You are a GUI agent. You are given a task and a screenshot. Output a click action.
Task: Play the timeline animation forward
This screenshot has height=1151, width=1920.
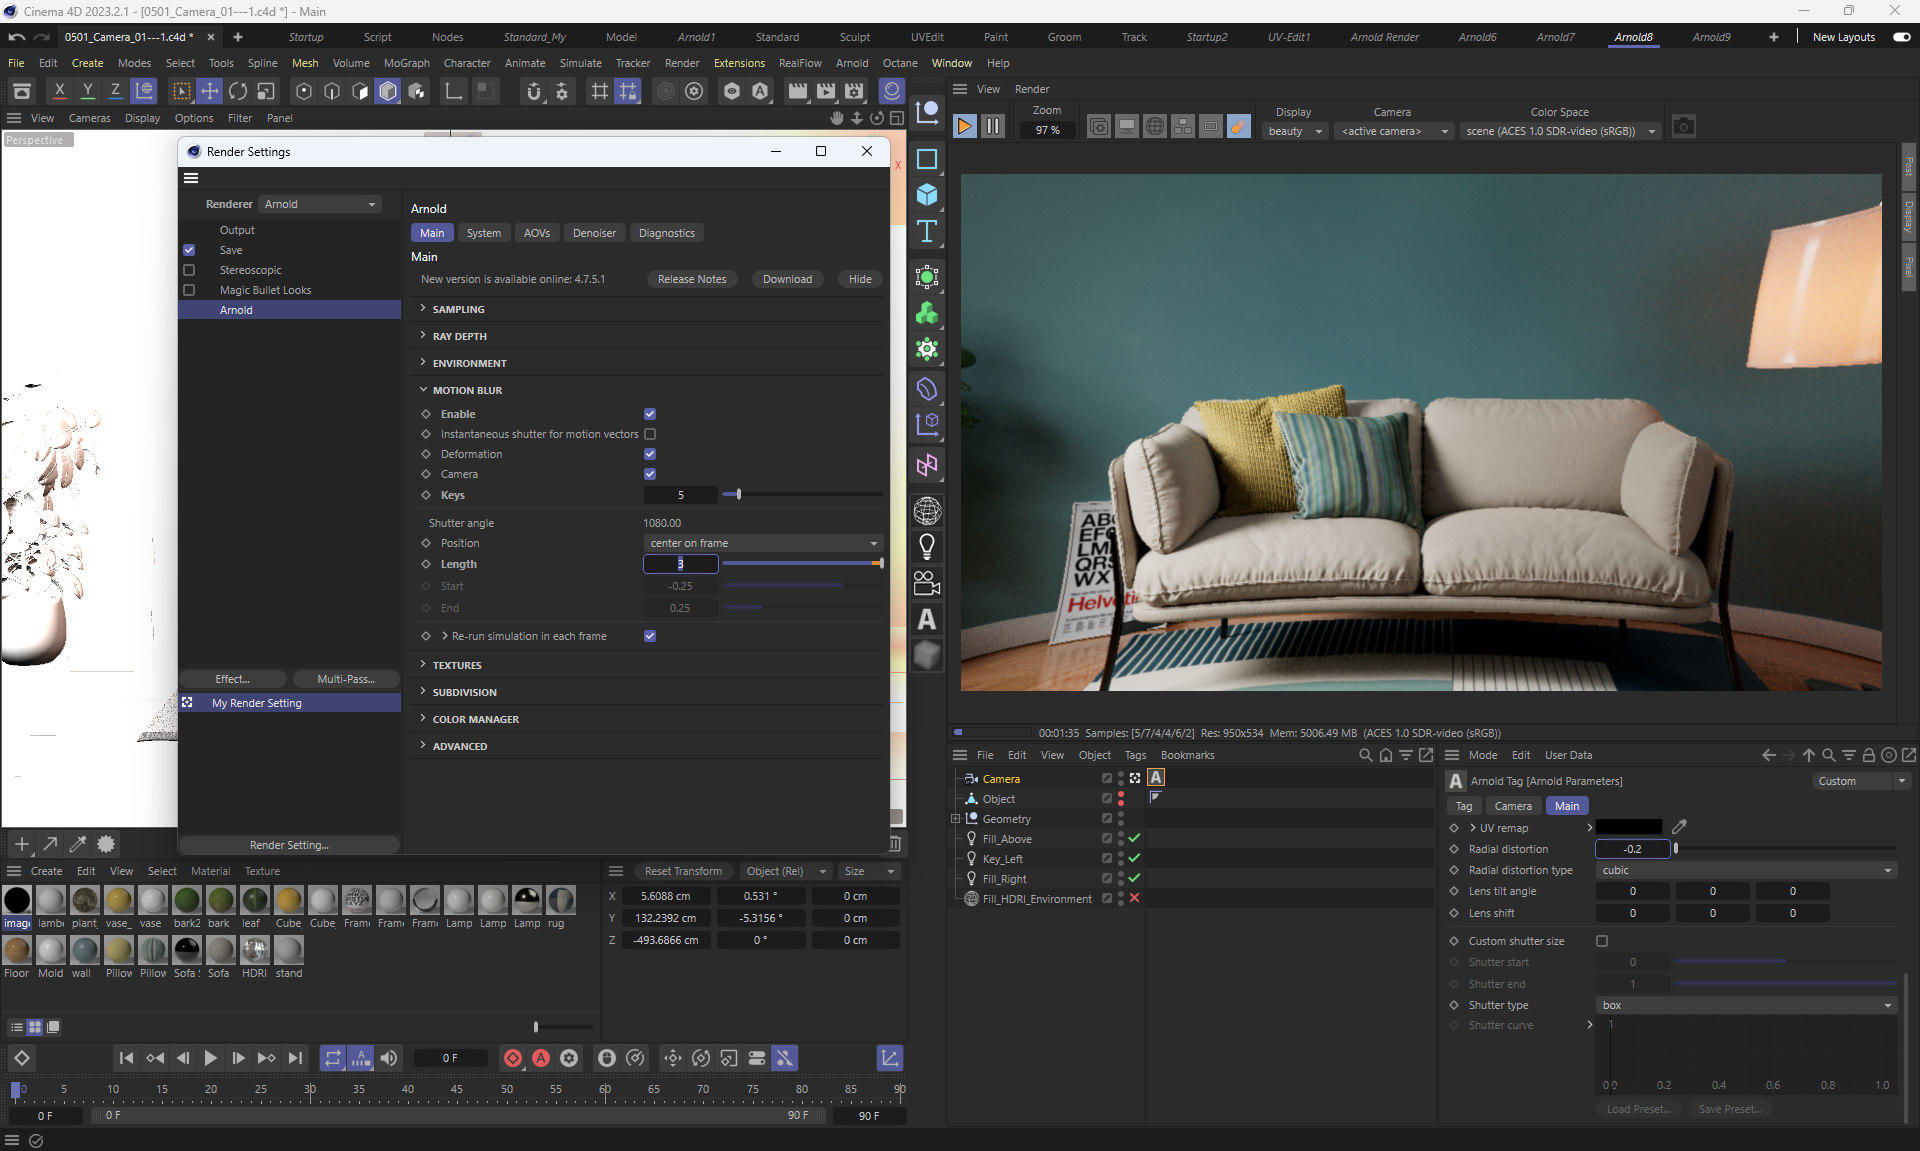210,1058
